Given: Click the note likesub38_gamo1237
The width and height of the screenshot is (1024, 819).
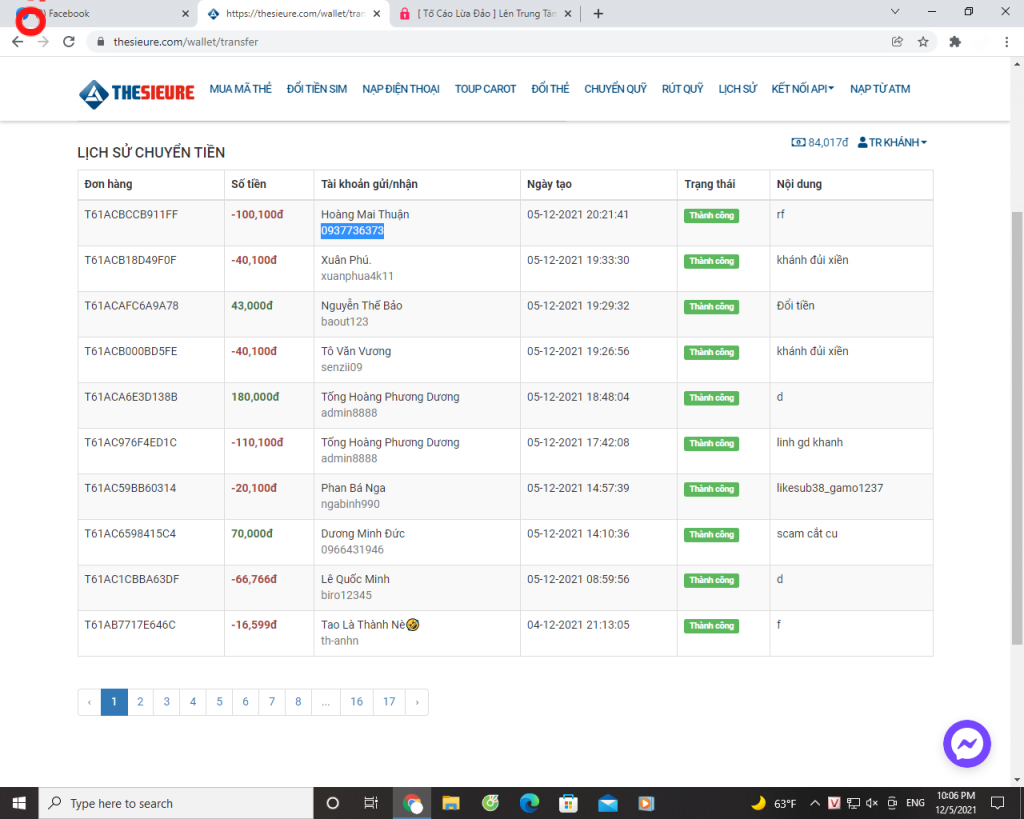Looking at the screenshot, I should [829, 489].
